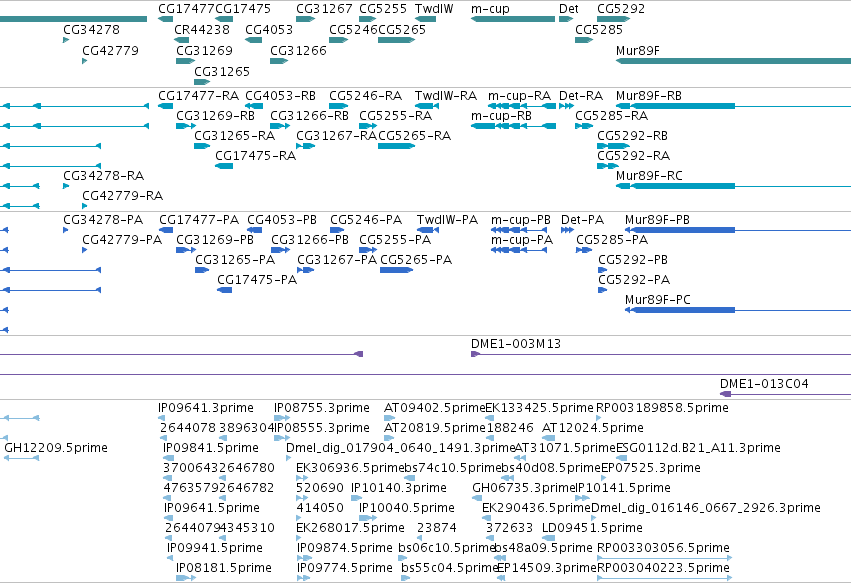Select the CG5285 gene label
851x583 pixels.
[599, 30]
